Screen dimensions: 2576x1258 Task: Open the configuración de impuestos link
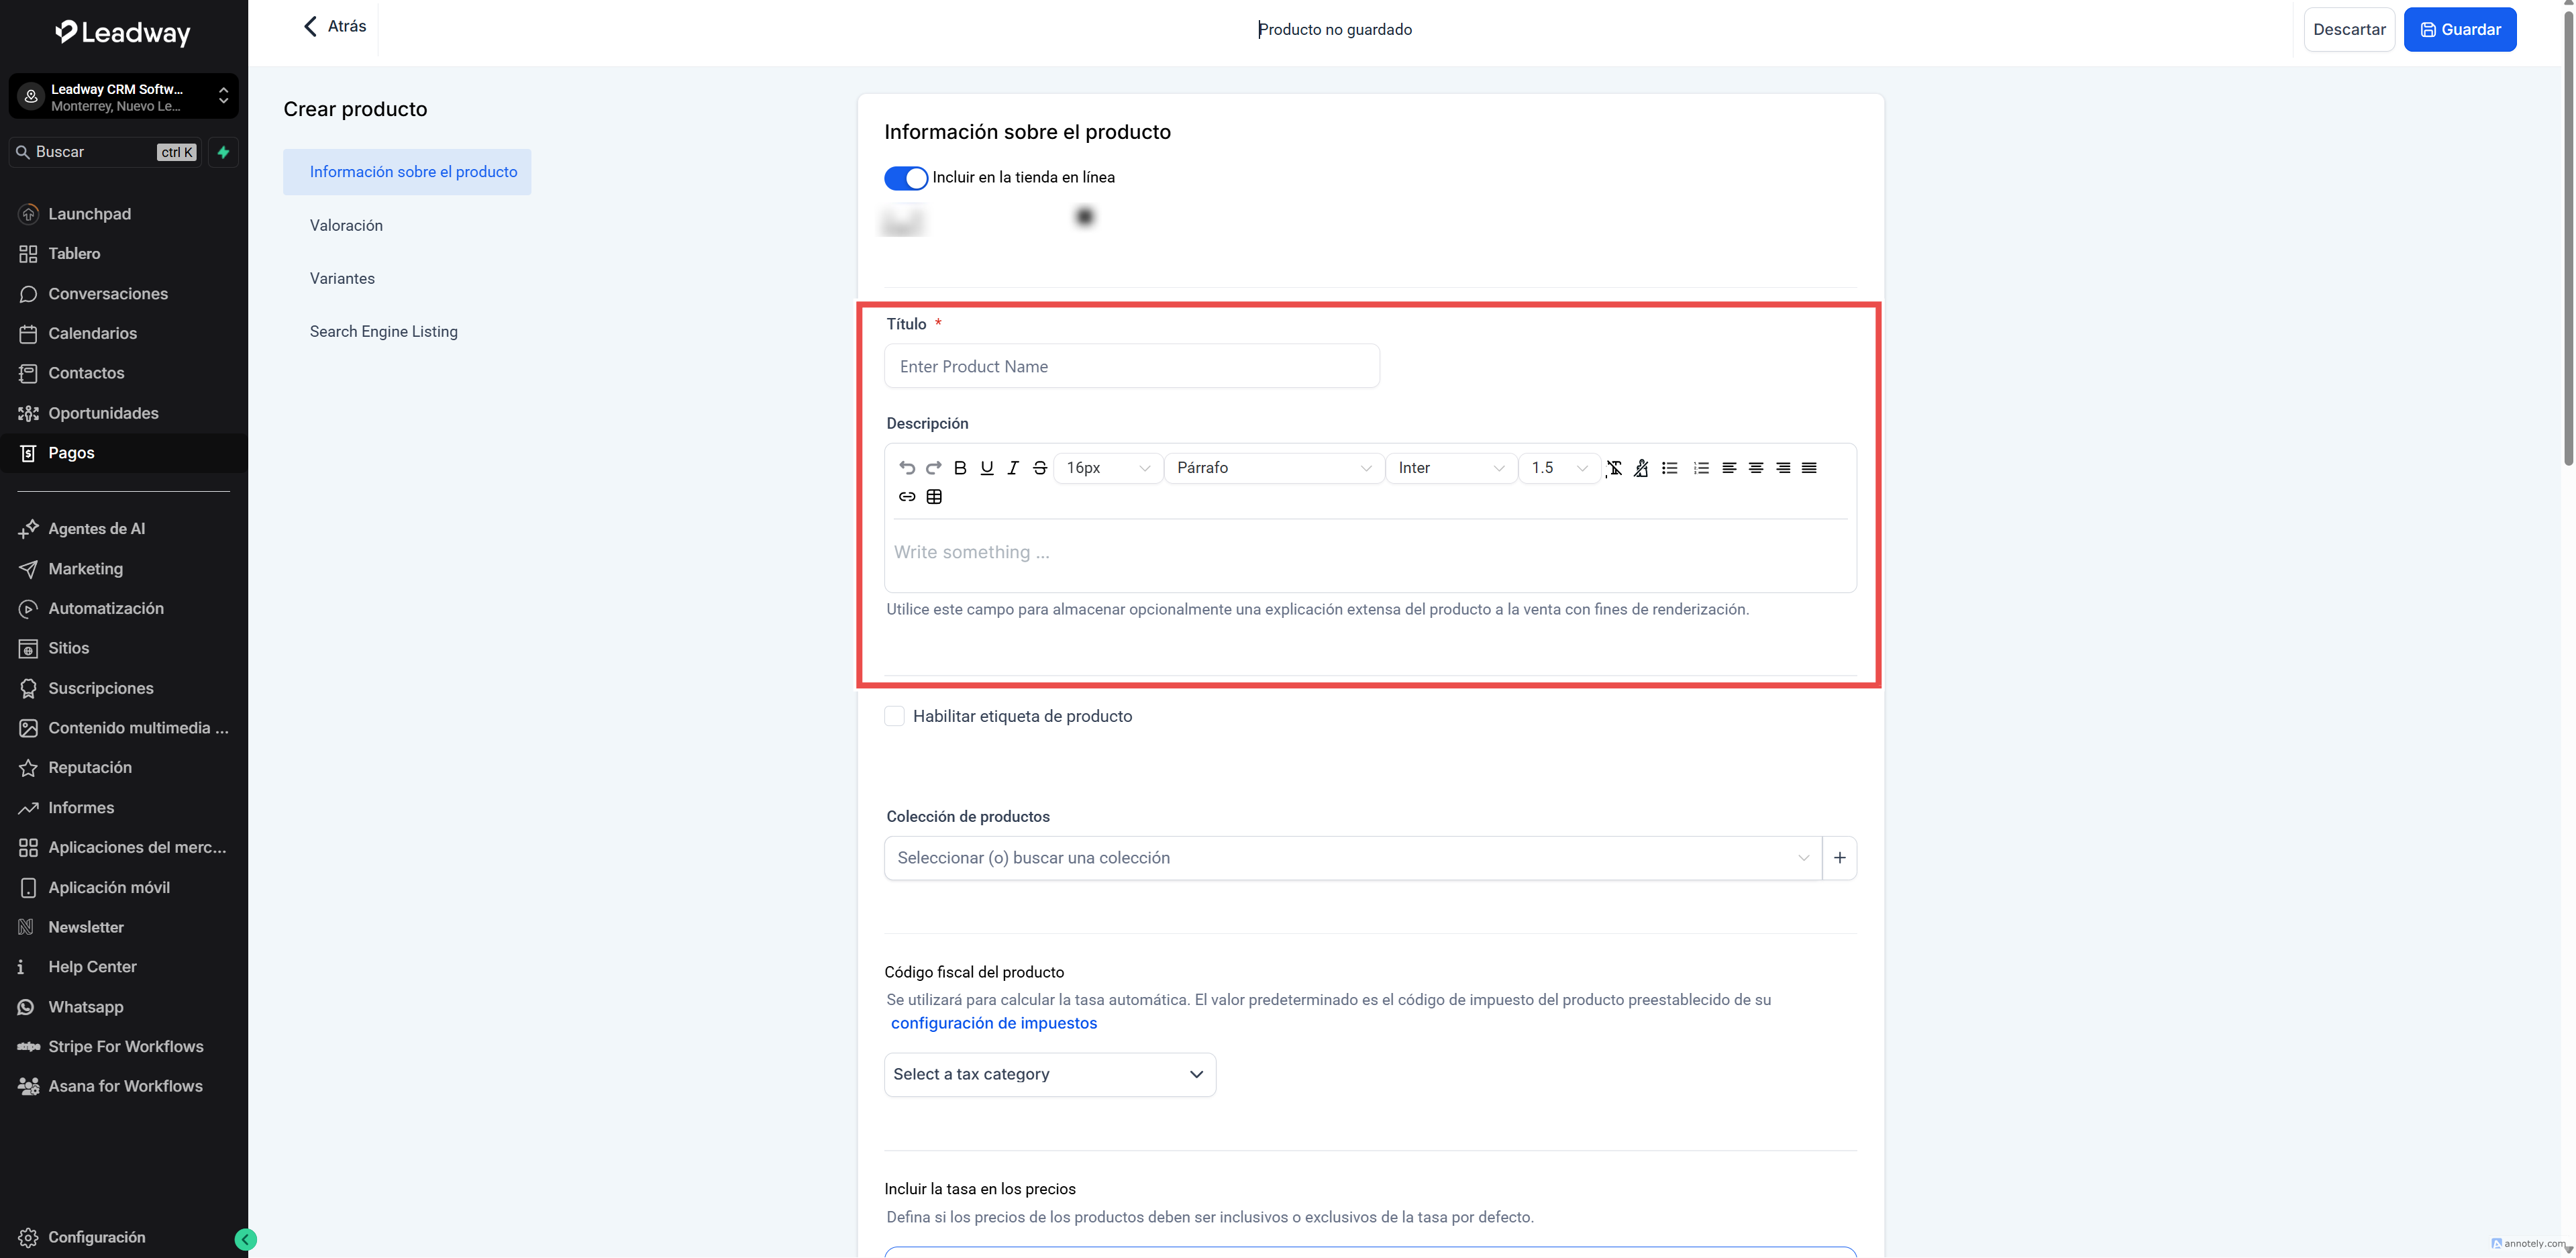pos(993,1023)
